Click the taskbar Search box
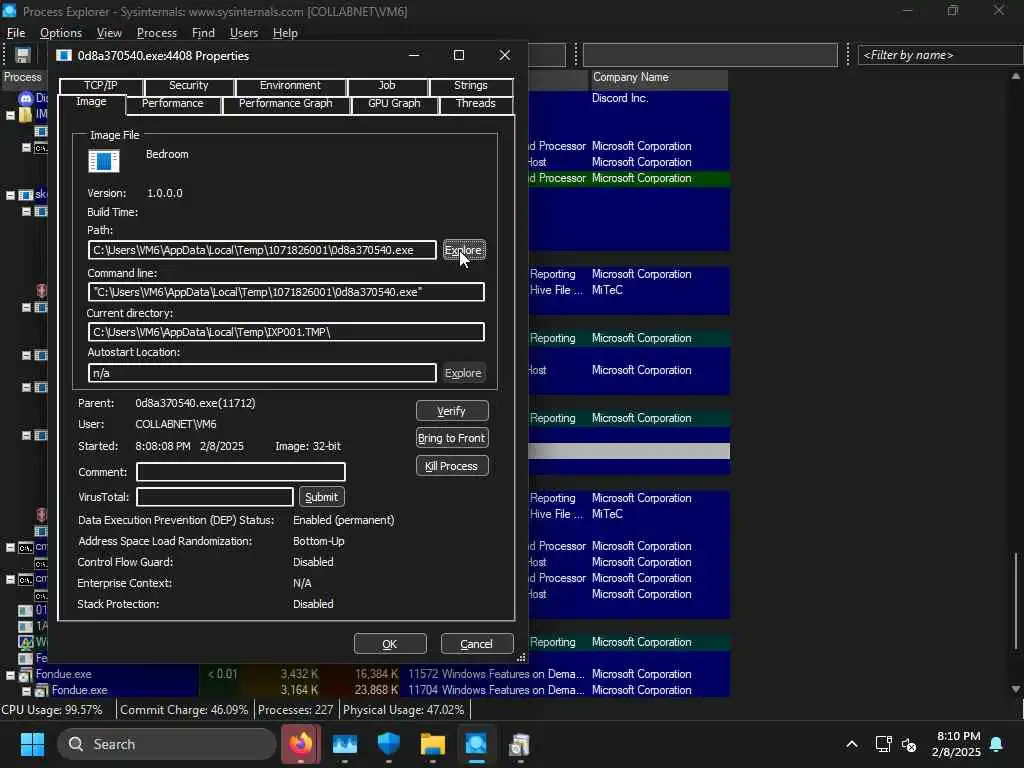This screenshot has height=768, width=1024. click(x=167, y=744)
